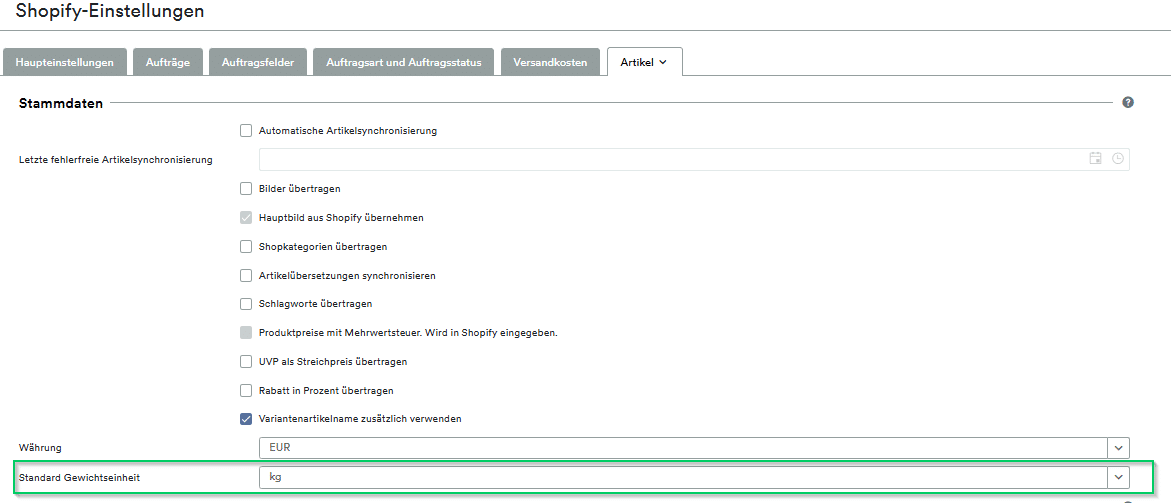
Task: Click the Letzte fehlerfreie Artikelsynchronisierung label
Action: click(116, 159)
